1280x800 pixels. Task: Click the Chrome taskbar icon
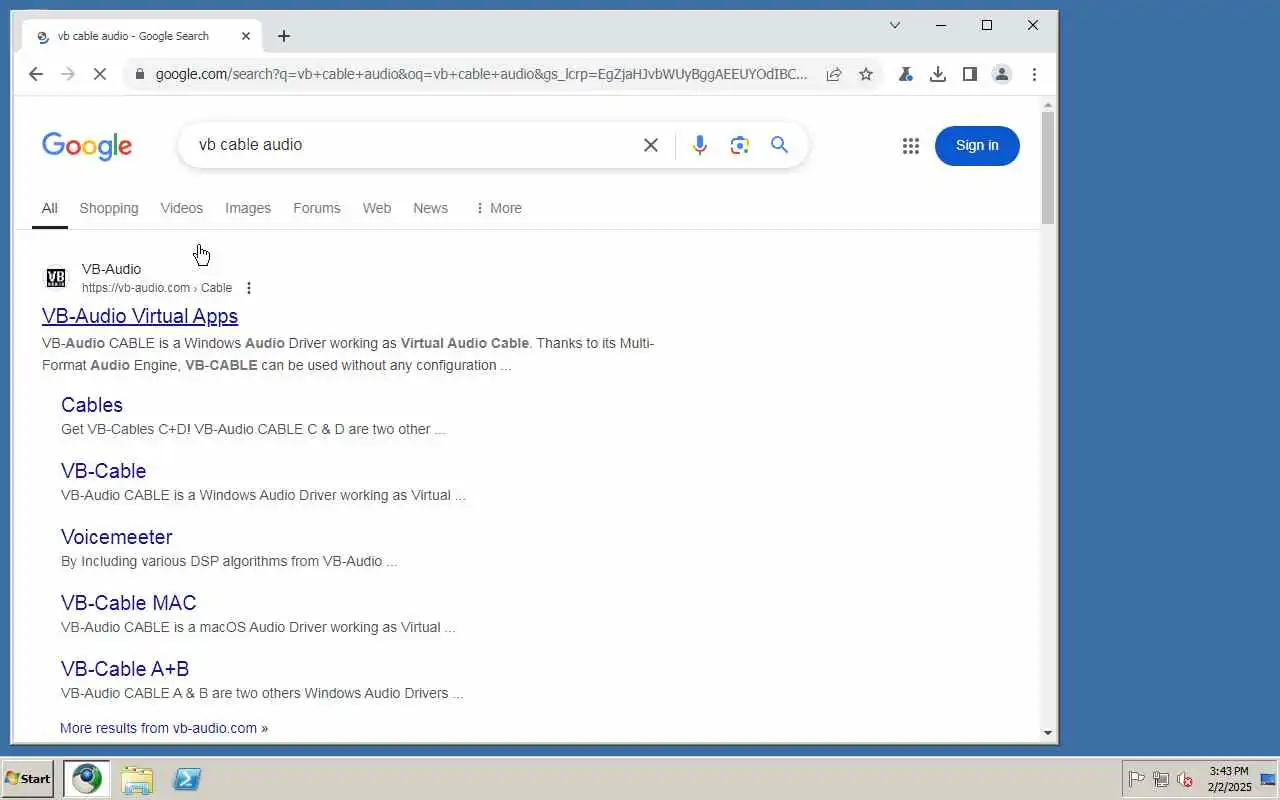[87, 779]
